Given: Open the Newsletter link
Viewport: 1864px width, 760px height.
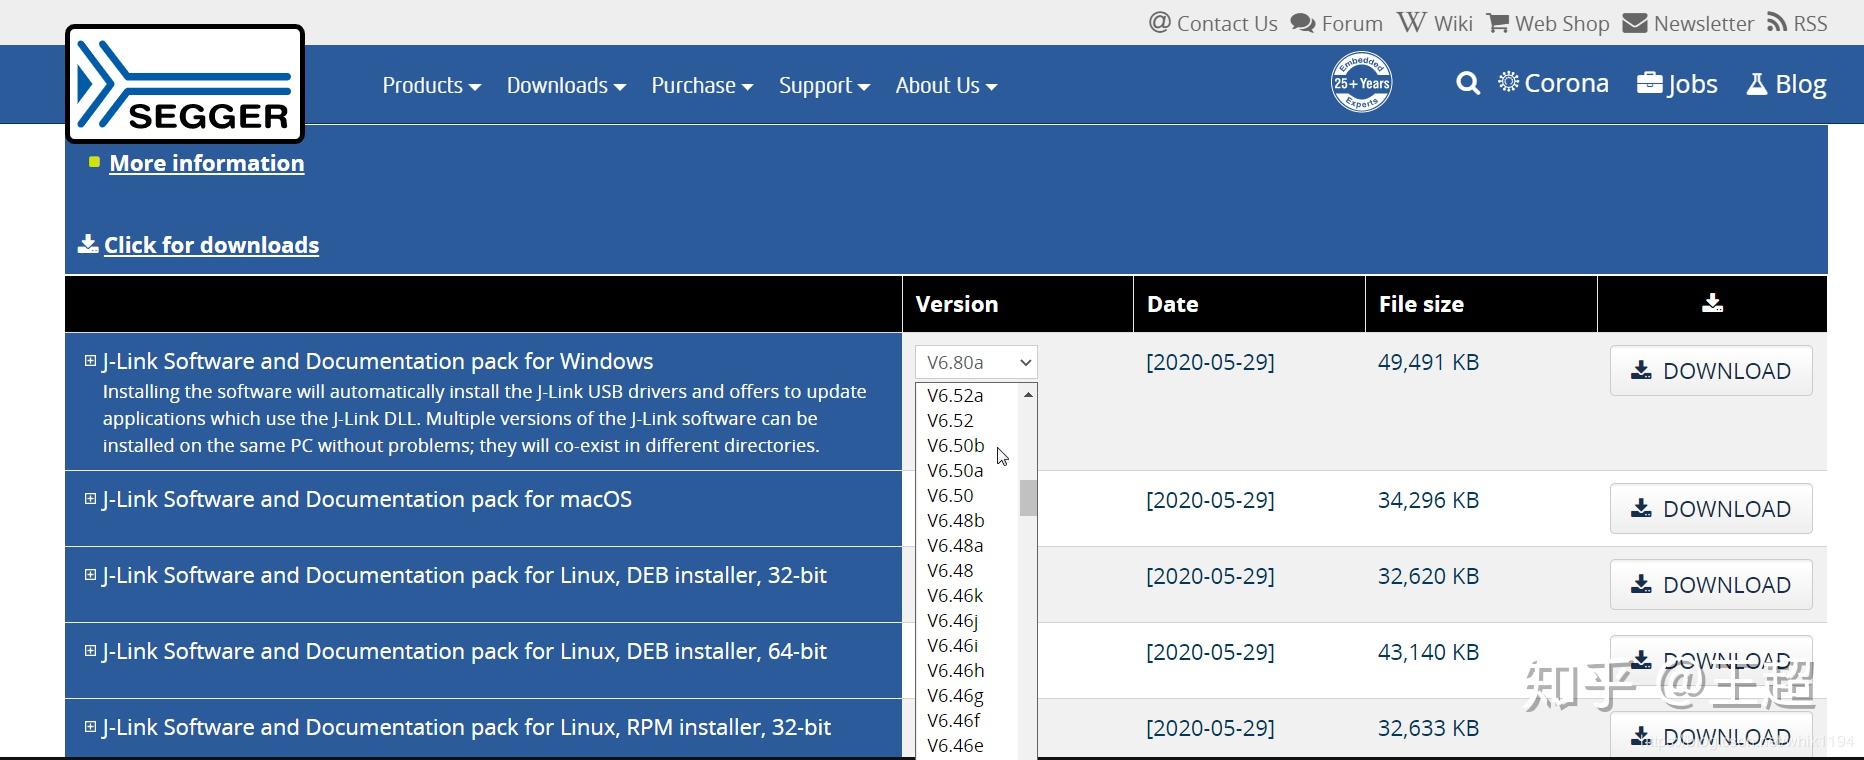Looking at the screenshot, I should tap(1688, 23).
